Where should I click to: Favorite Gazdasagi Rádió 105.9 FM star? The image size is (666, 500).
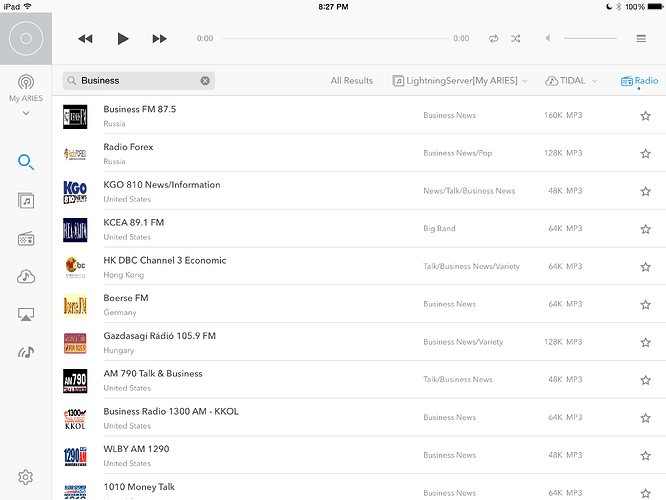[646, 342]
